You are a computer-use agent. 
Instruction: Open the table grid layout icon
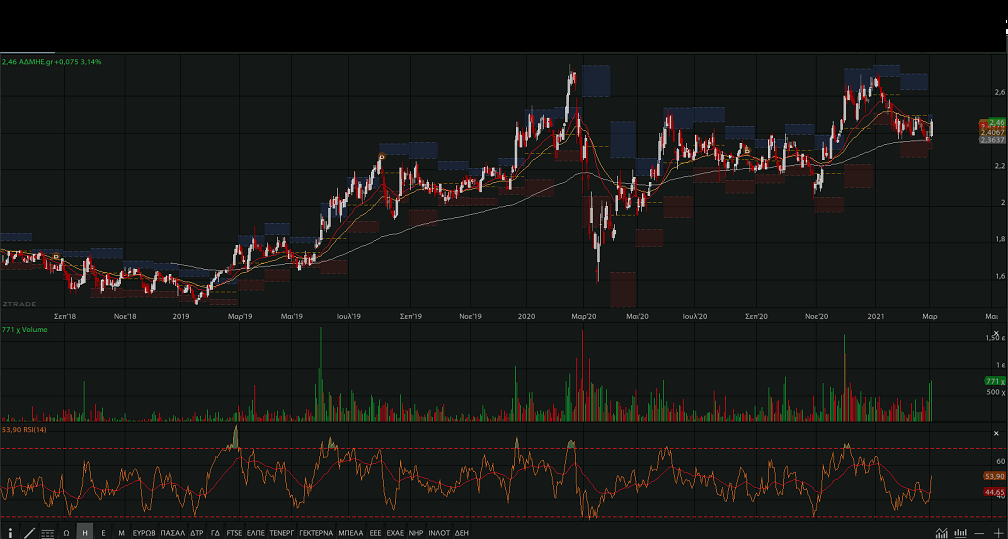click(x=47, y=533)
